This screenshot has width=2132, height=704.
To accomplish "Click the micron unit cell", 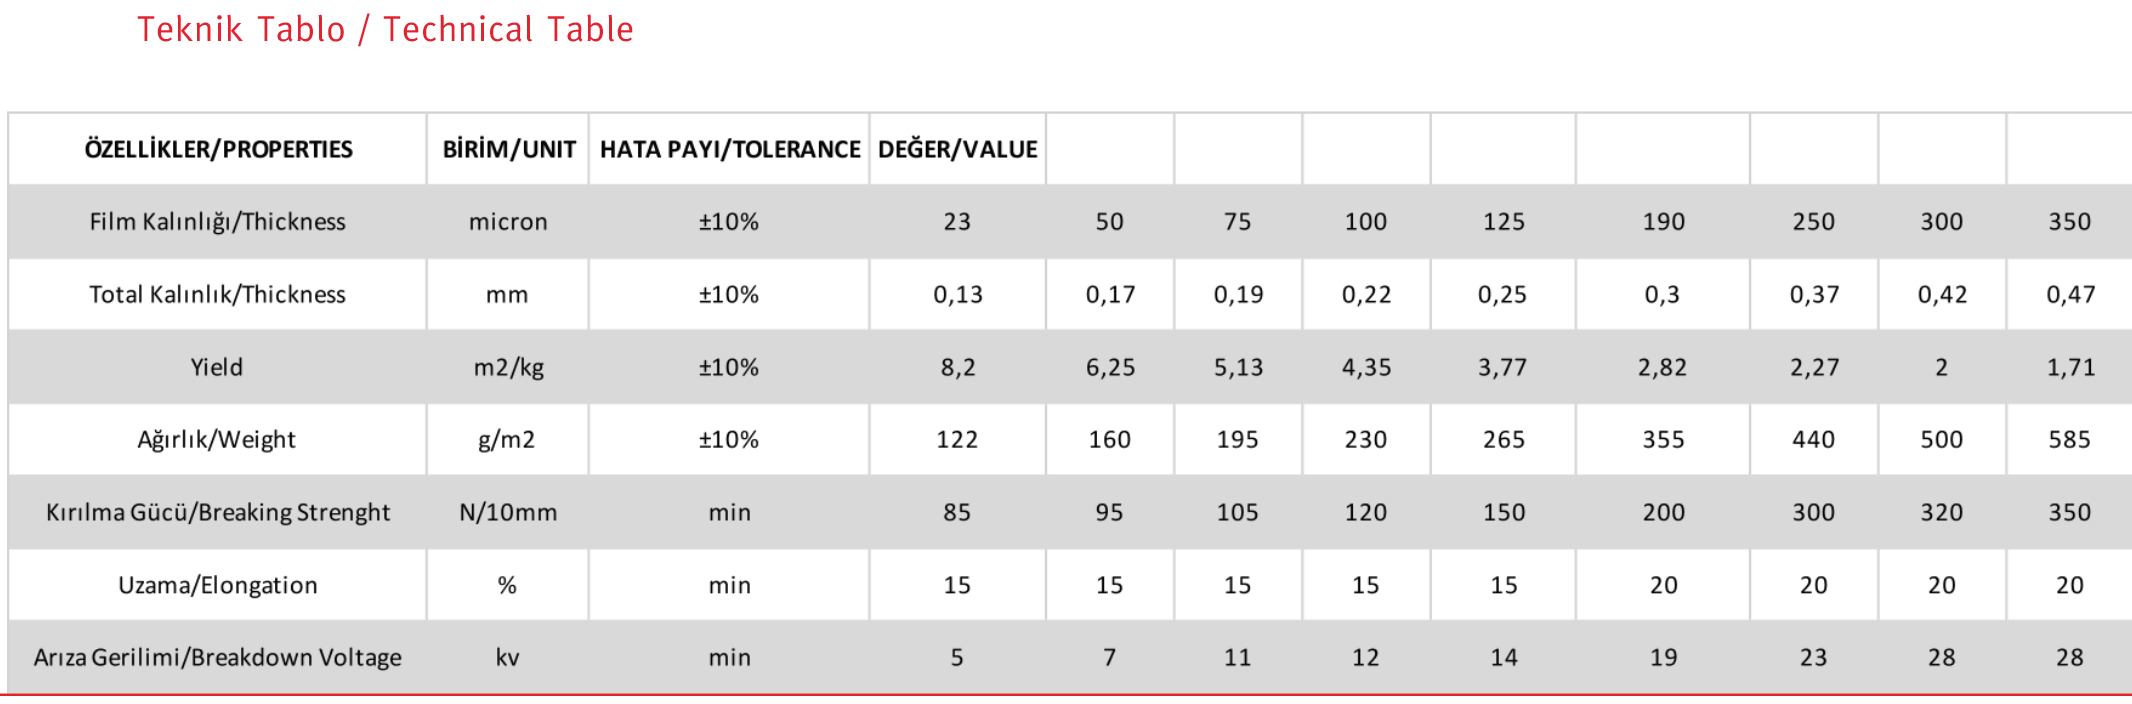I will (x=508, y=221).
